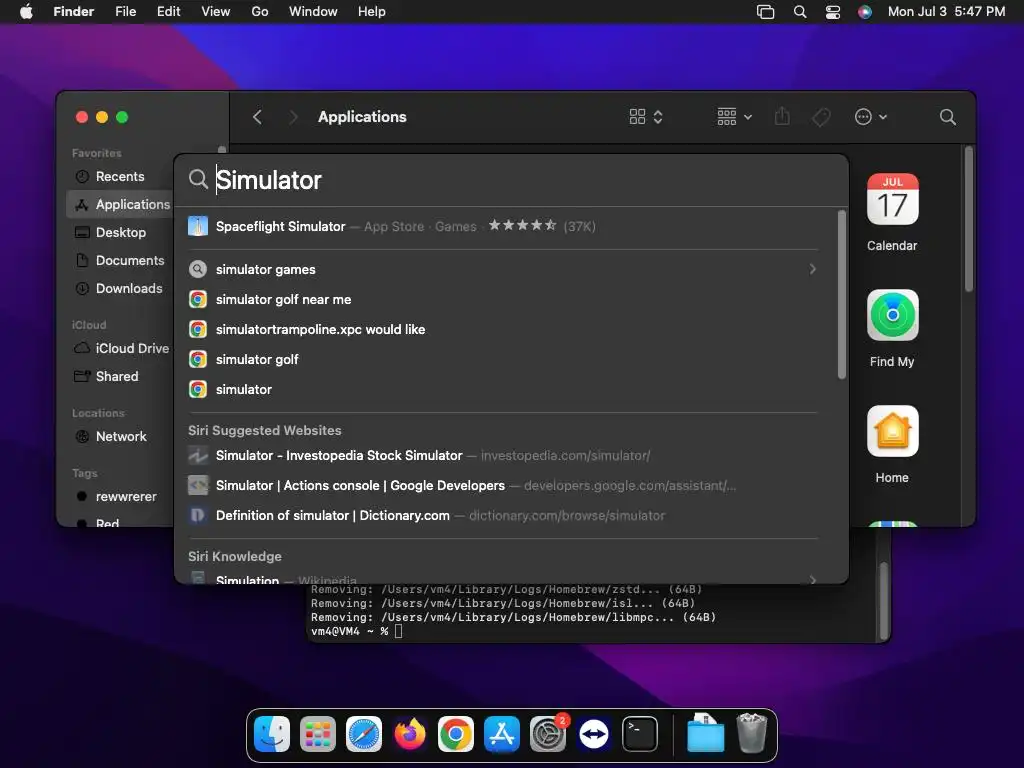The width and height of the screenshot is (1024, 768).
Task: Select Applications in Finder sidebar
Action: tap(120, 204)
